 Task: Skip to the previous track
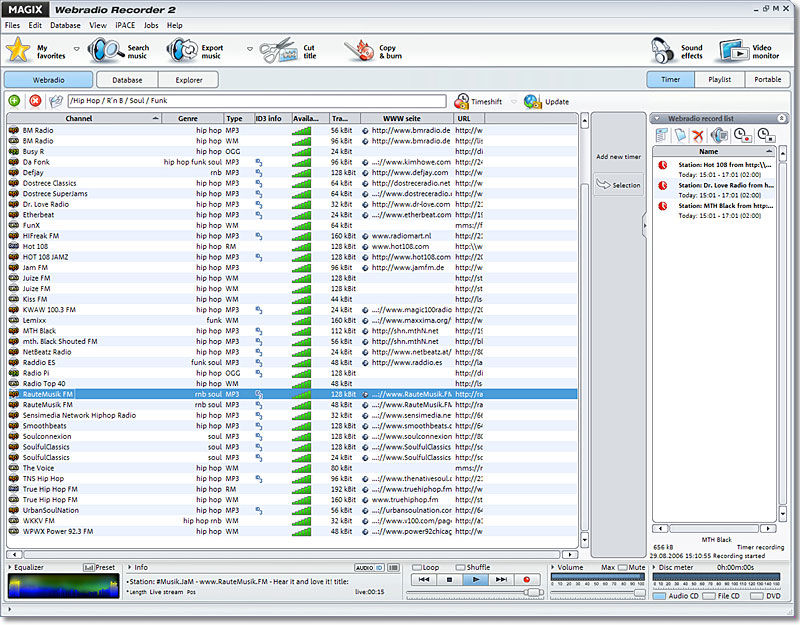(424, 580)
